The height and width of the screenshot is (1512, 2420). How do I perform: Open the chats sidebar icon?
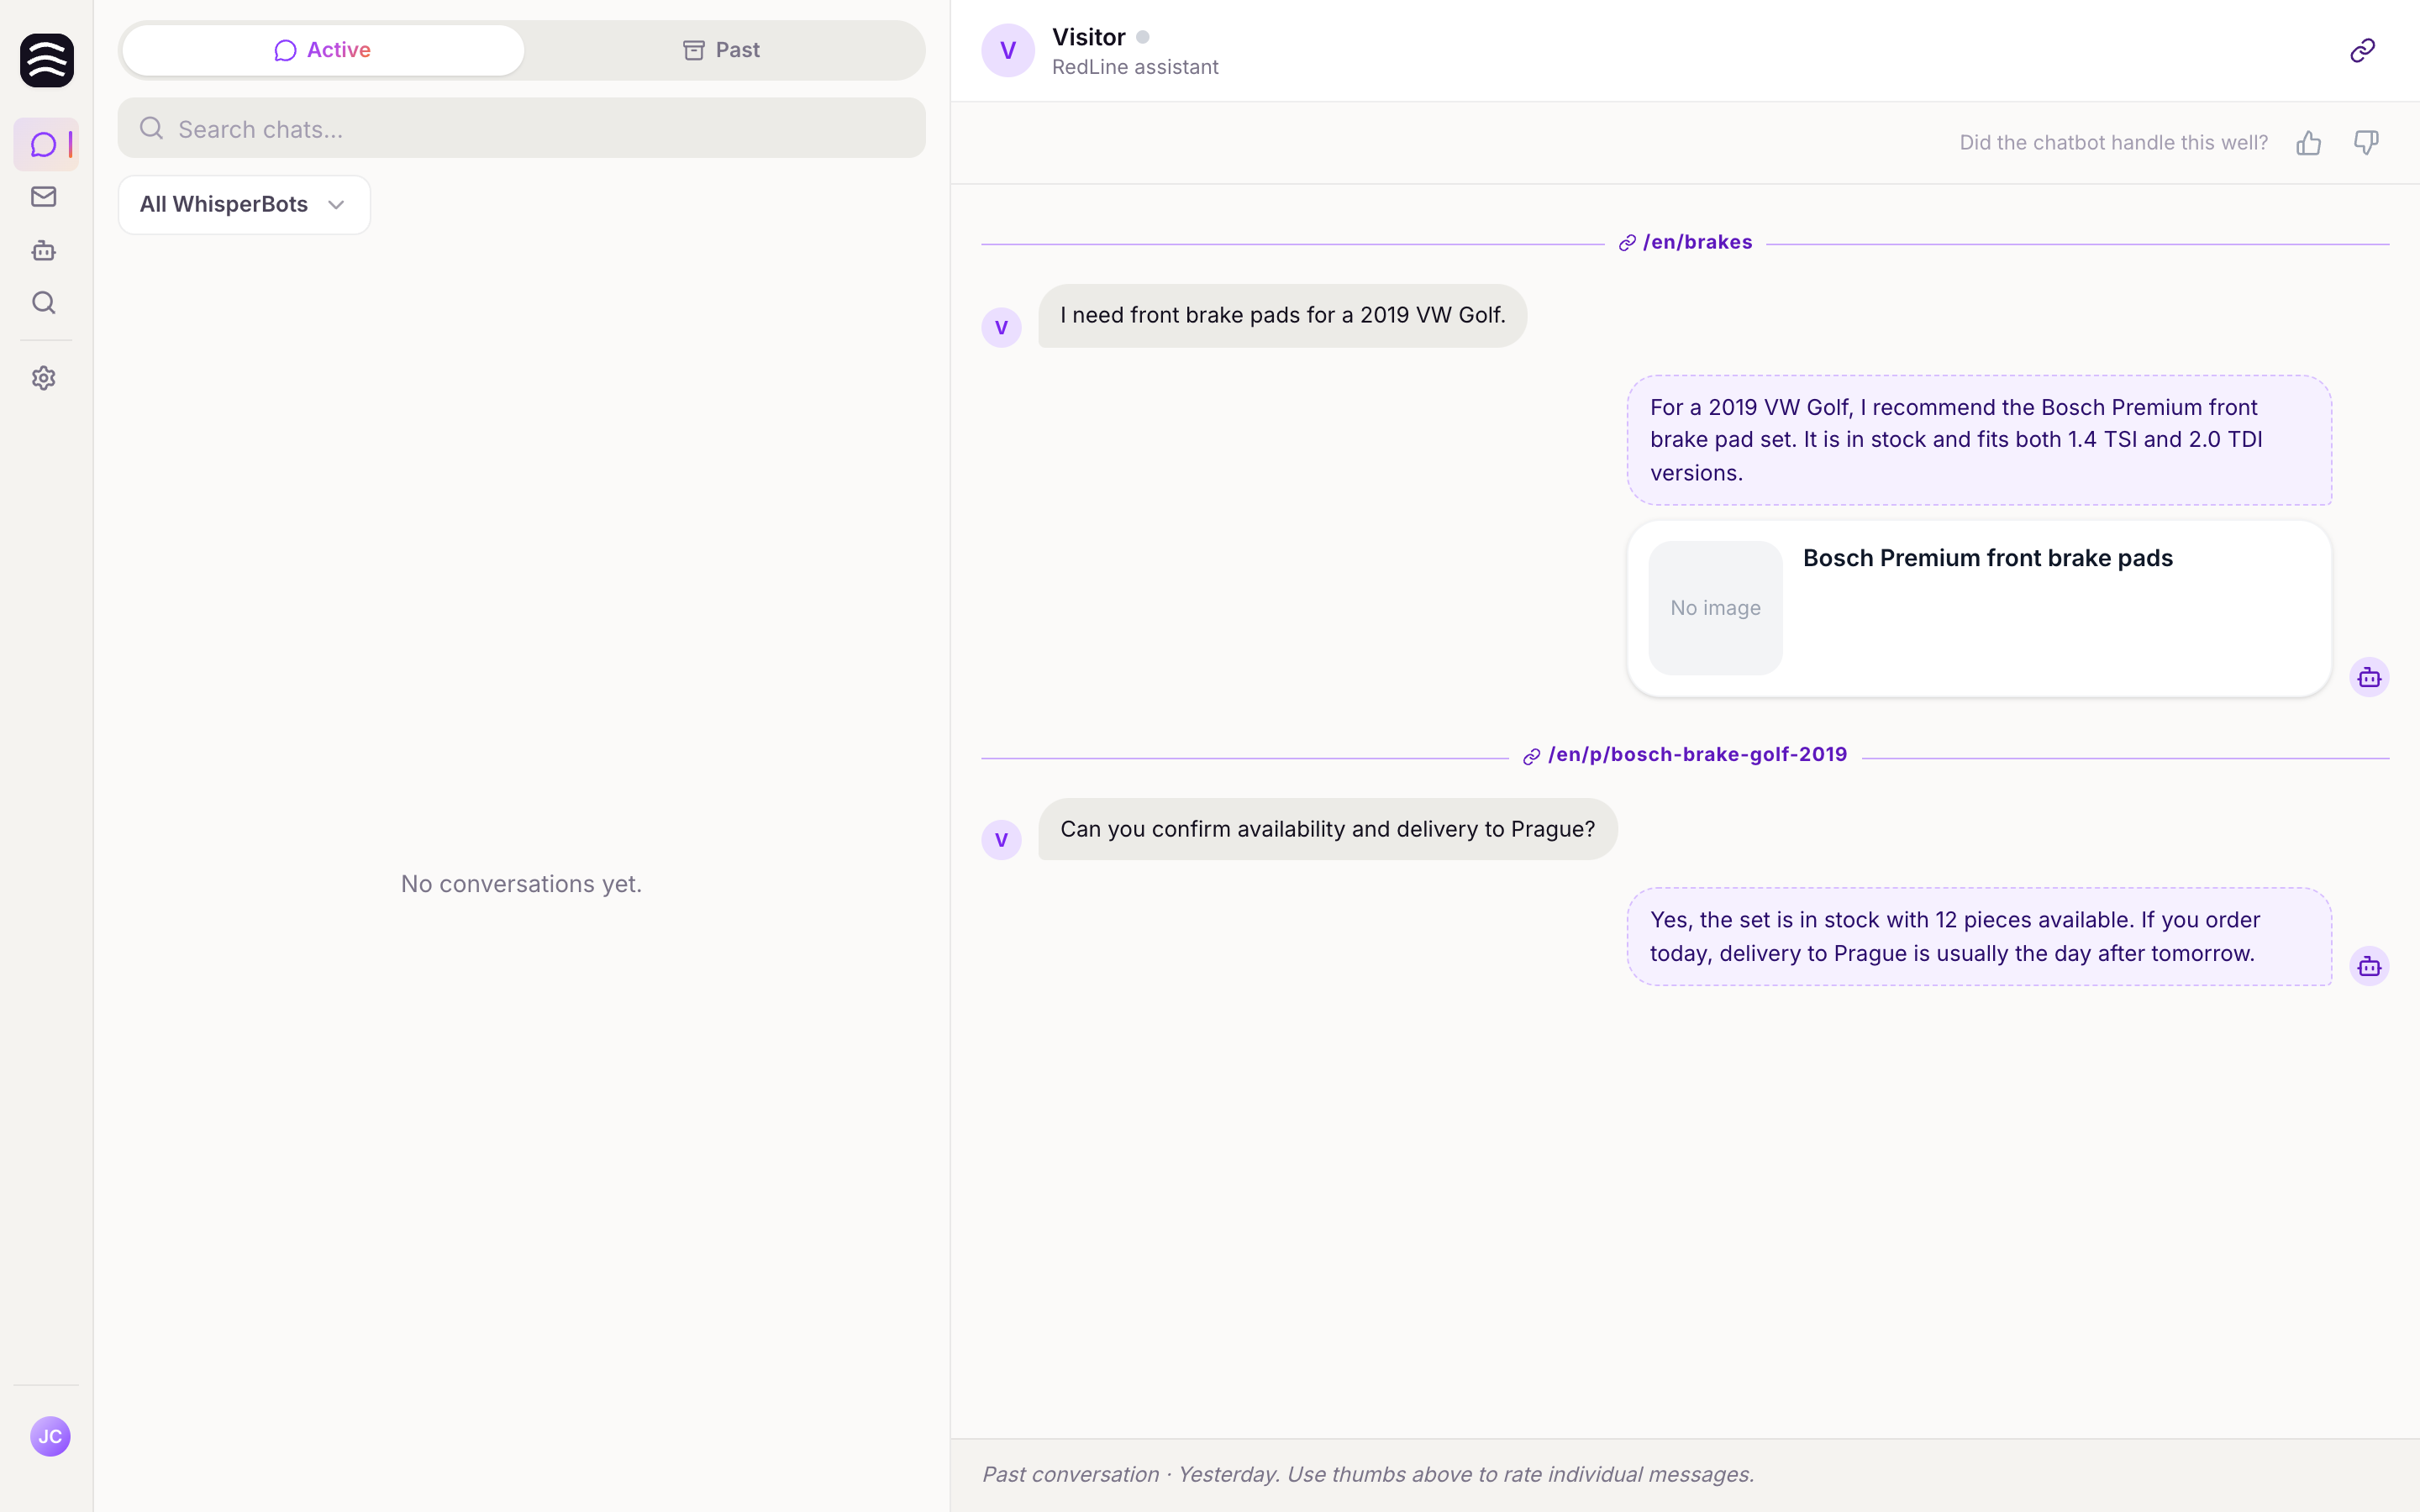45,145
